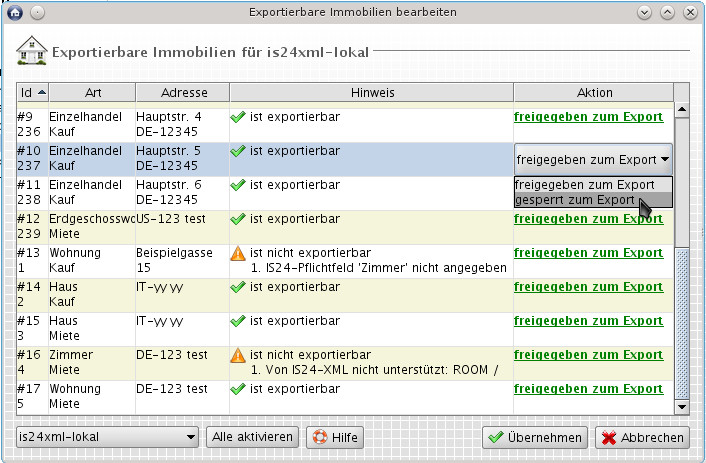This screenshot has height=463, width=706.
Task: Click the Adresse column header
Action: pyautogui.click(x=182, y=92)
